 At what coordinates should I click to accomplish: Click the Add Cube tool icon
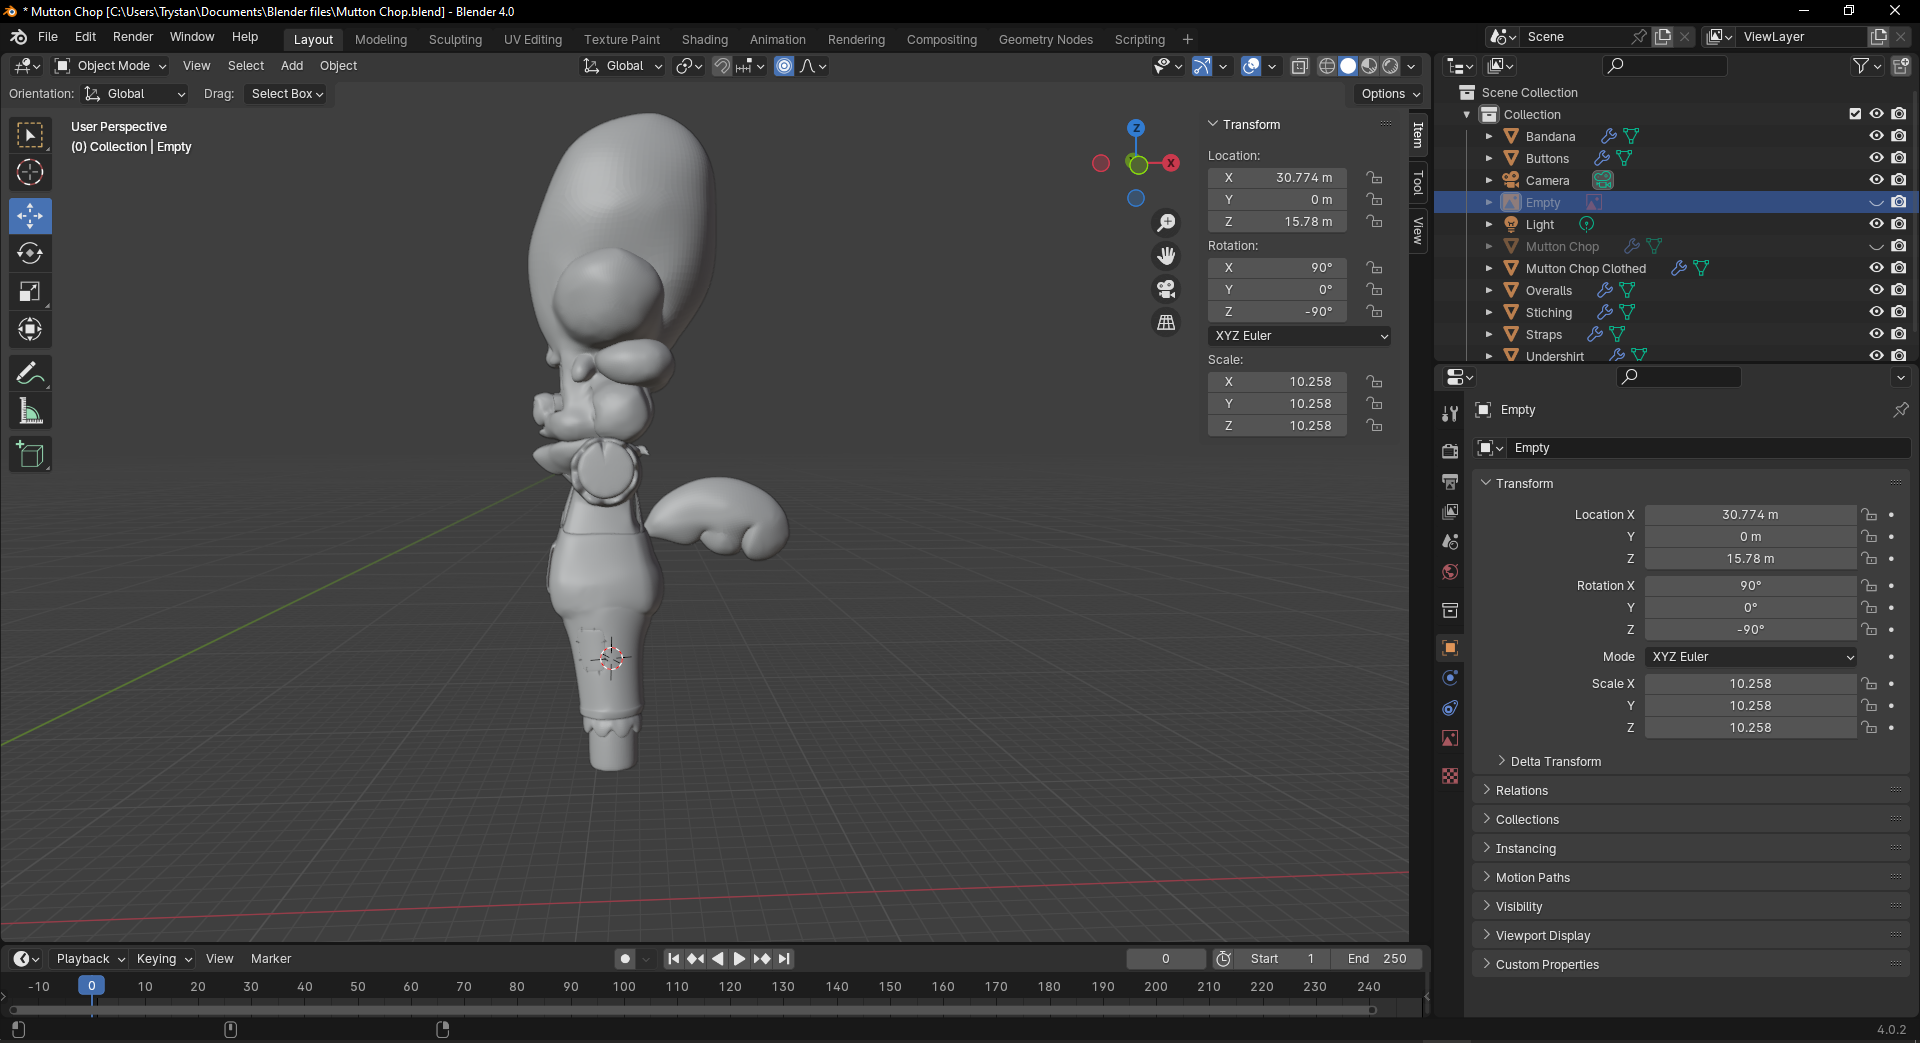point(30,455)
